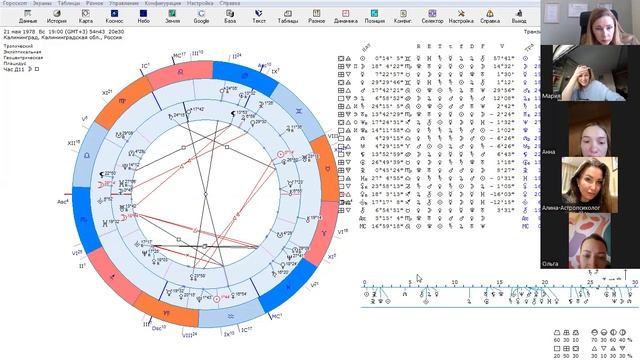
Task: Open the Экраны menu
Action: point(42,3)
